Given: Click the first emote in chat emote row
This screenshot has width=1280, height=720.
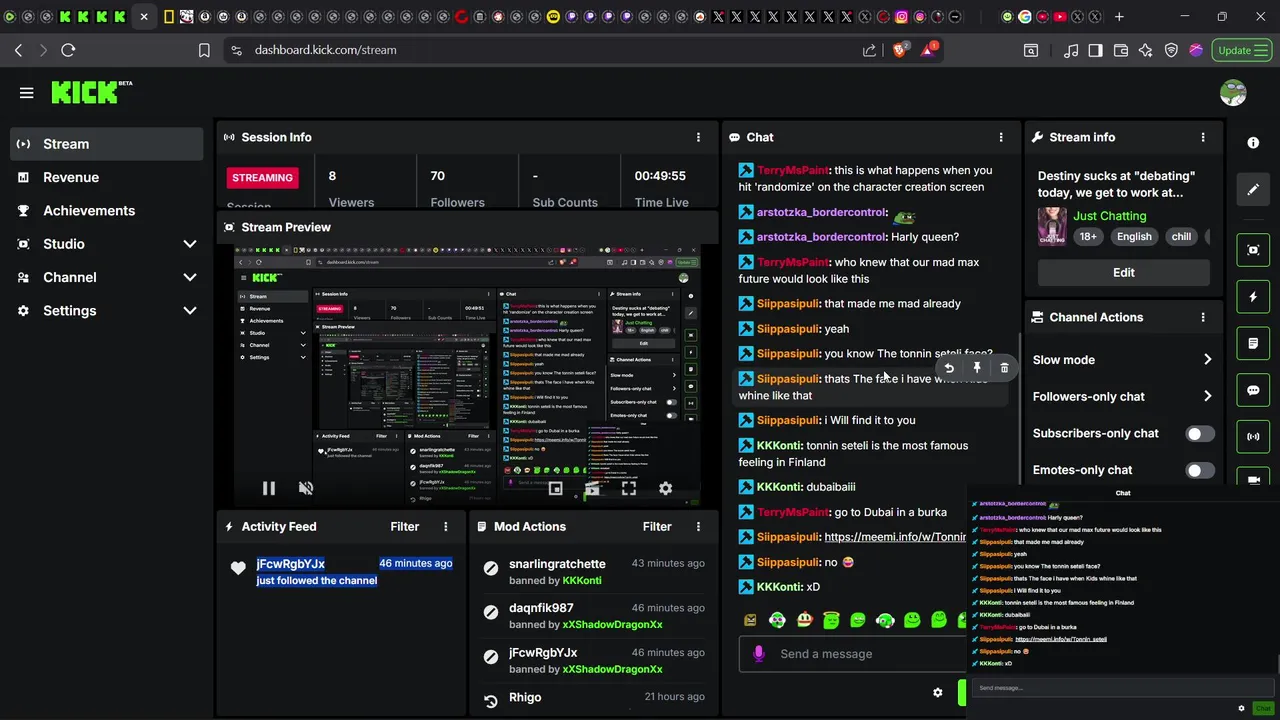Looking at the screenshot, I should pos(750,620).
